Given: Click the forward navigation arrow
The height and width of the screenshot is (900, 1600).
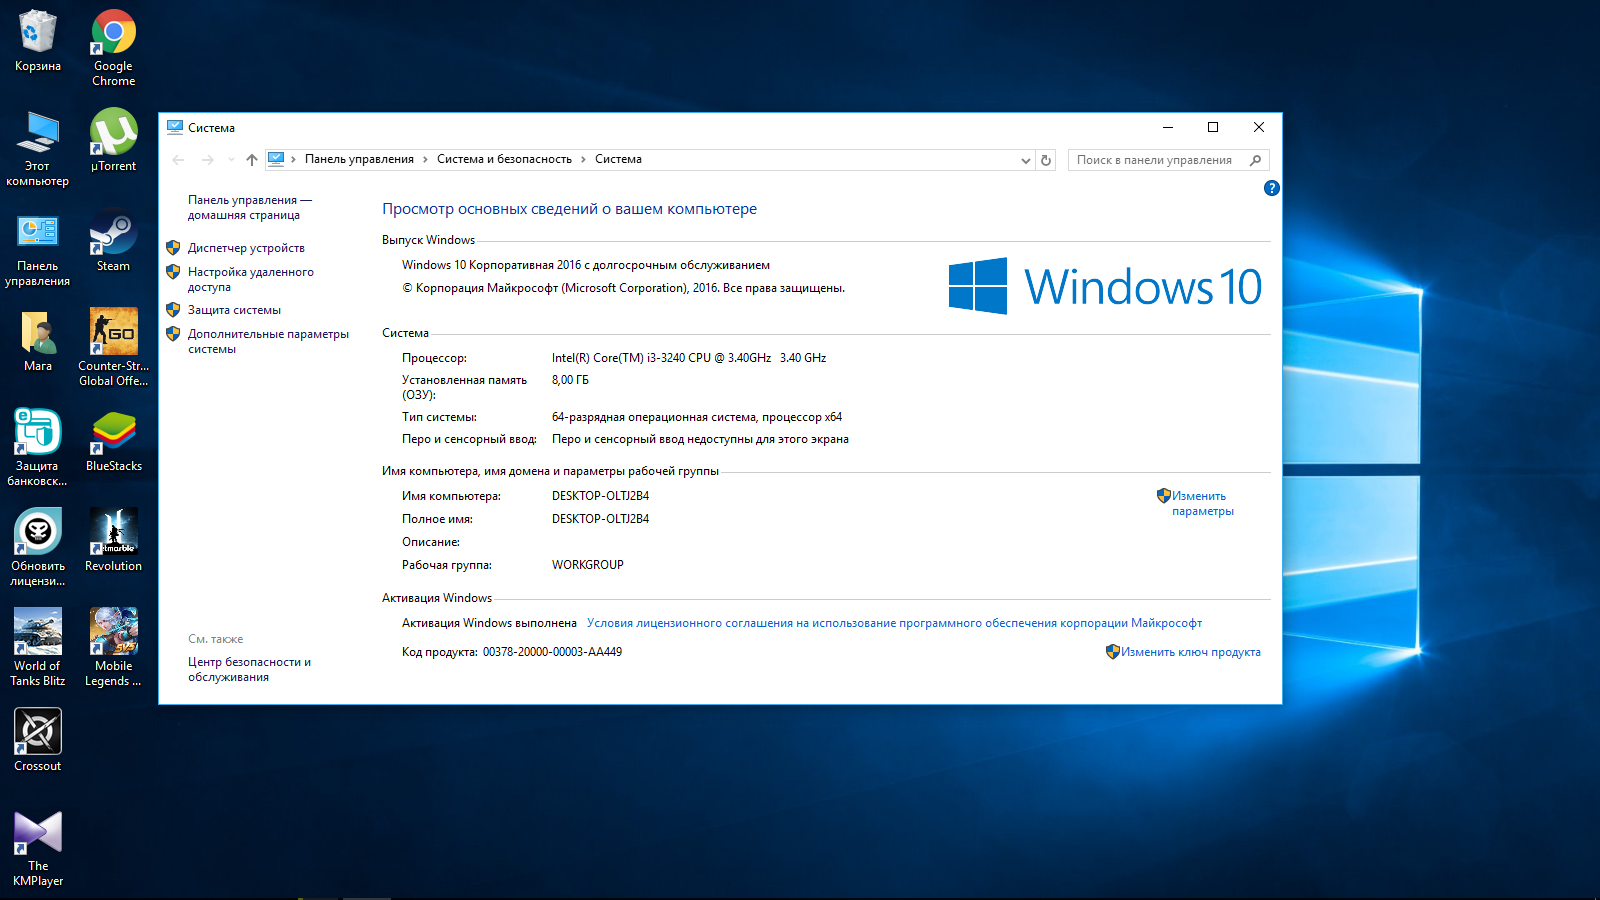Looking at the screenshot, I should [x=207, y=160].
